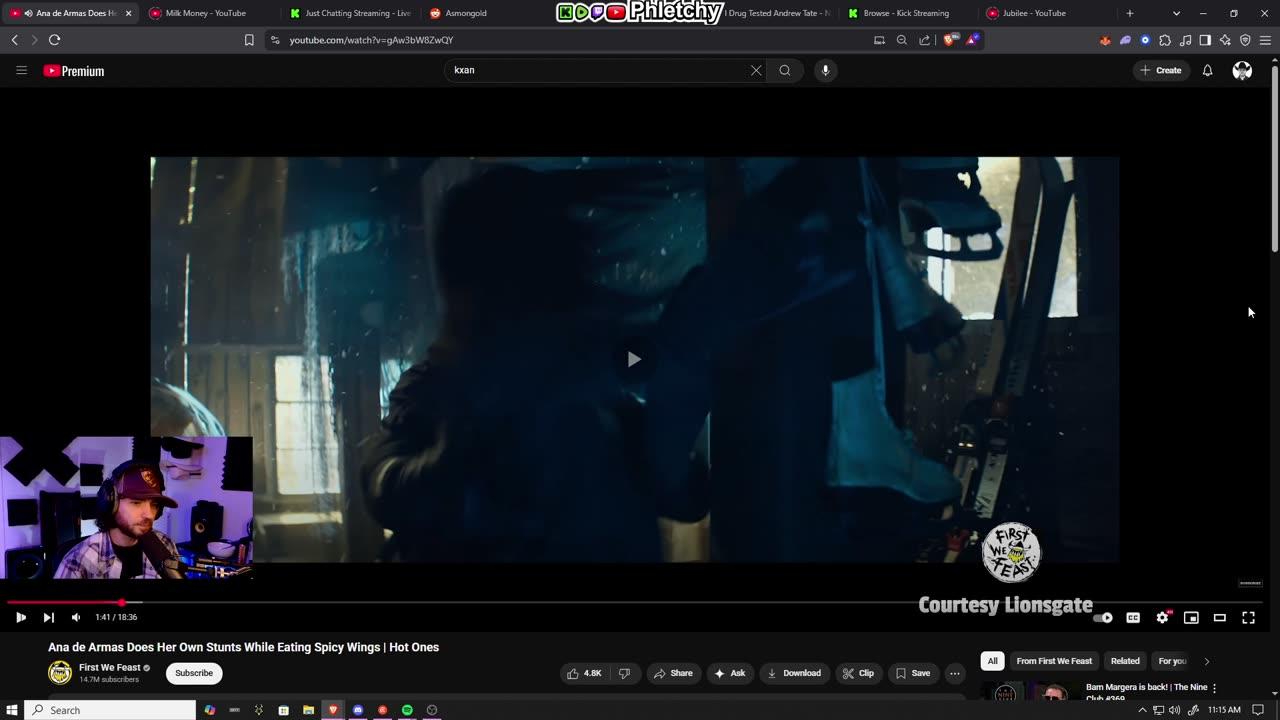The width and height of the screenshot is (1280, 720).
Task: Create a Clip of the video
Action: (858, 673)
